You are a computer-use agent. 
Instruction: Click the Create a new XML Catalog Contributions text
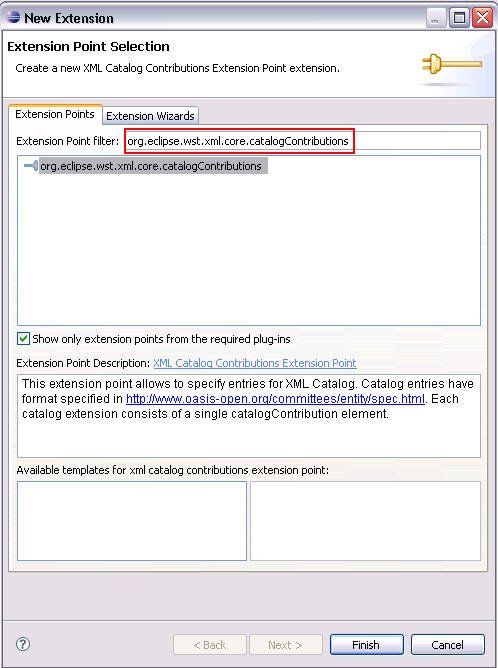pyautogui.click(x=177, y=68)
